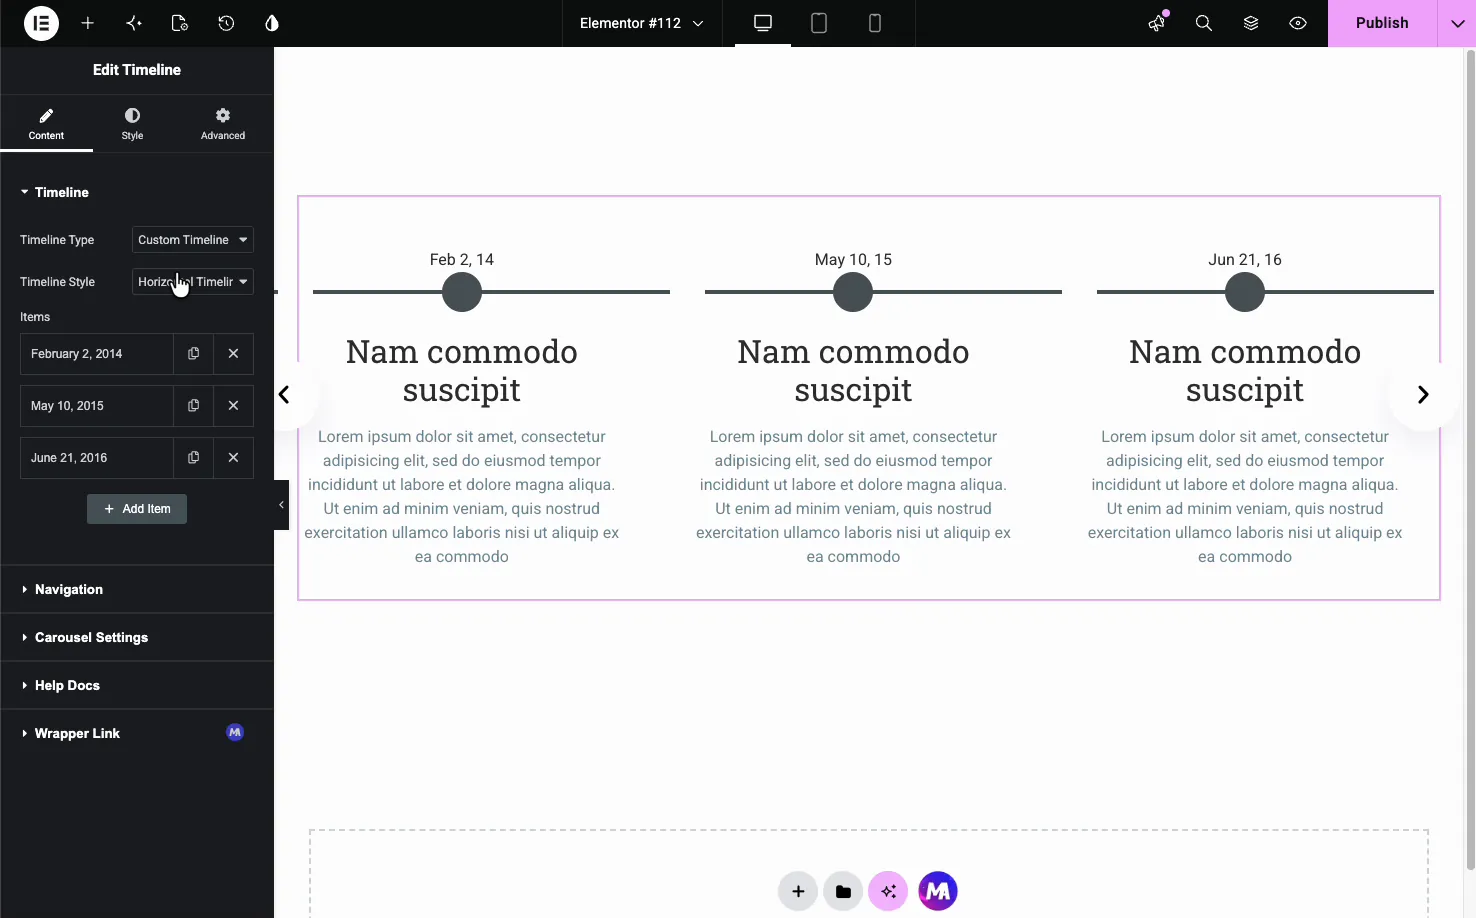Click the heading under May 10, 15

pyautogui.click(x=853, y=370)
